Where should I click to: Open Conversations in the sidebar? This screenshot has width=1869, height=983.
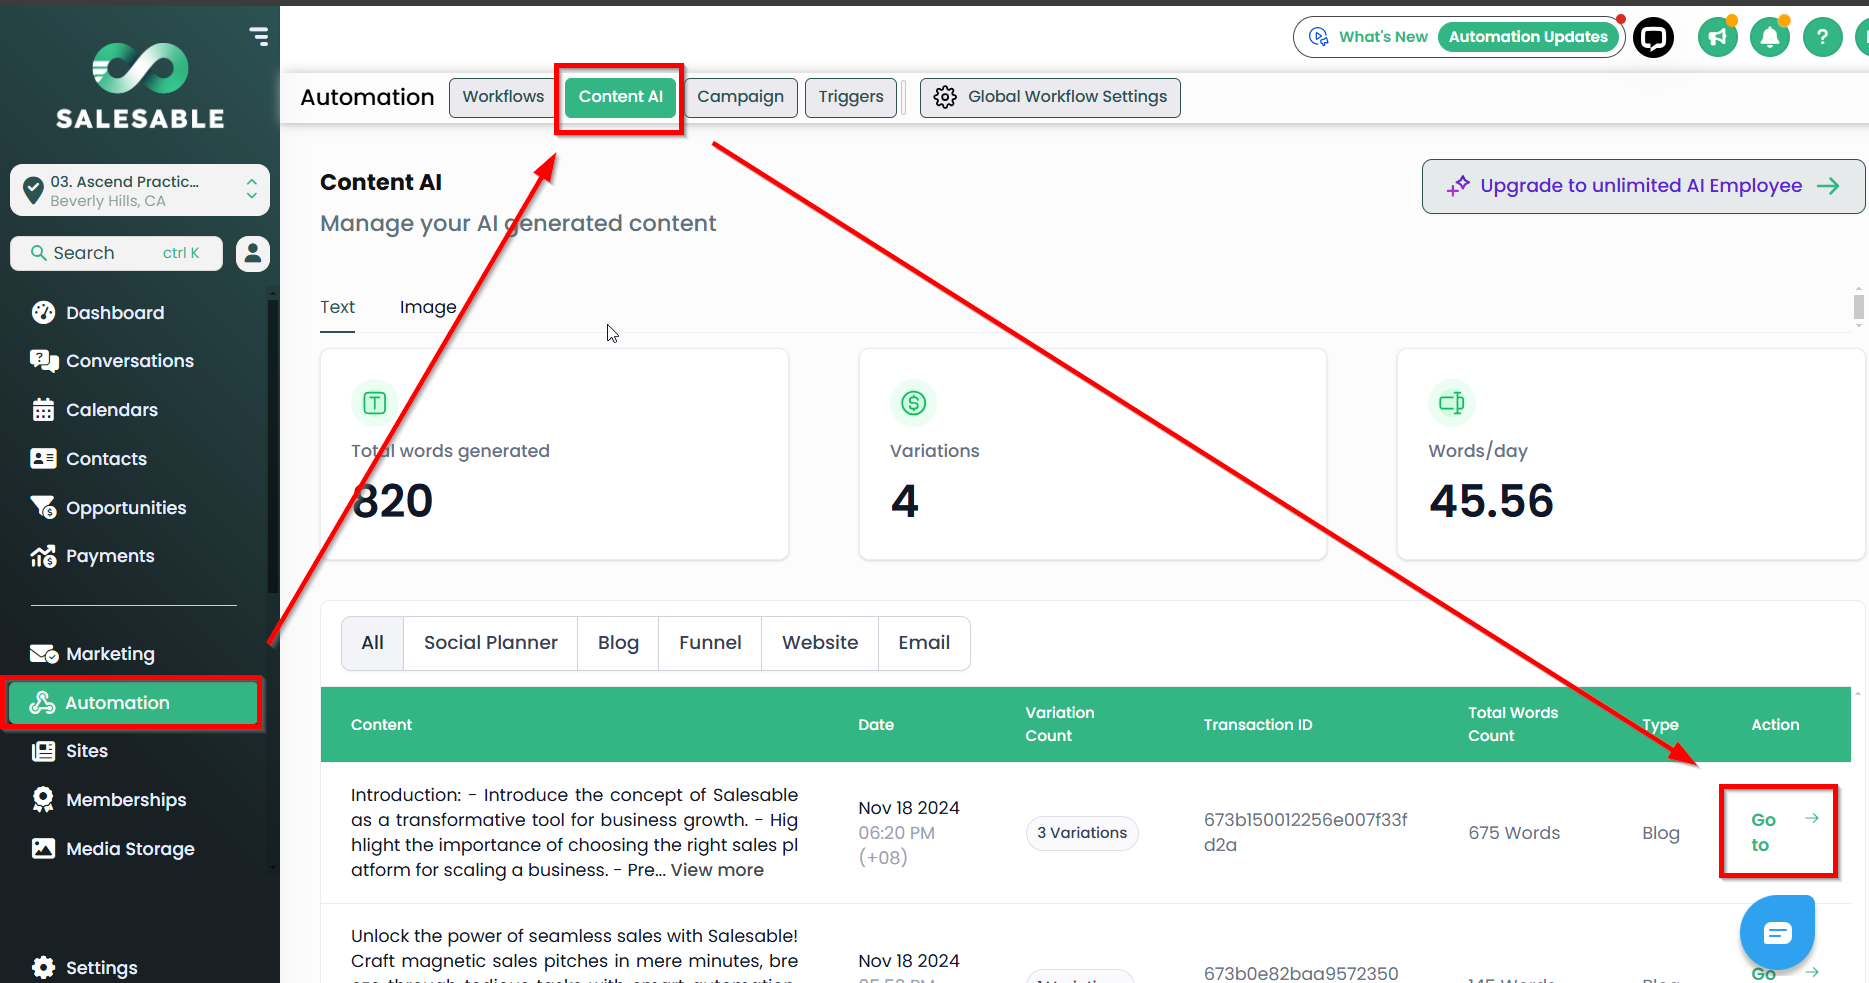(130, 361)
